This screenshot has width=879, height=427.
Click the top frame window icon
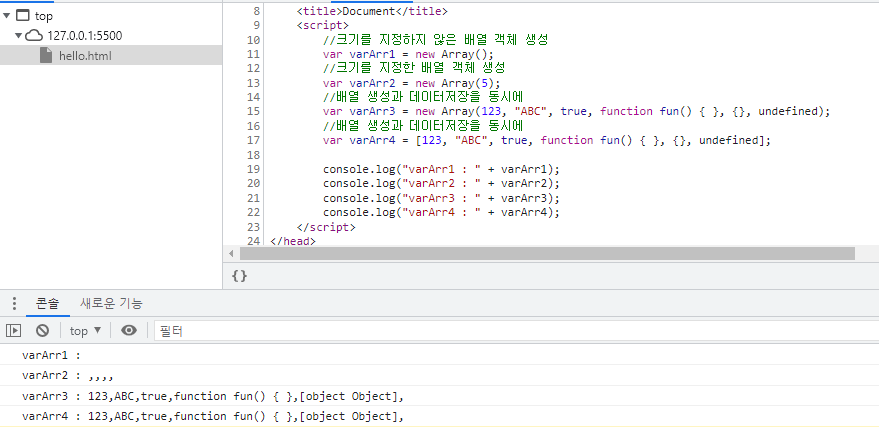coord(24,16)
